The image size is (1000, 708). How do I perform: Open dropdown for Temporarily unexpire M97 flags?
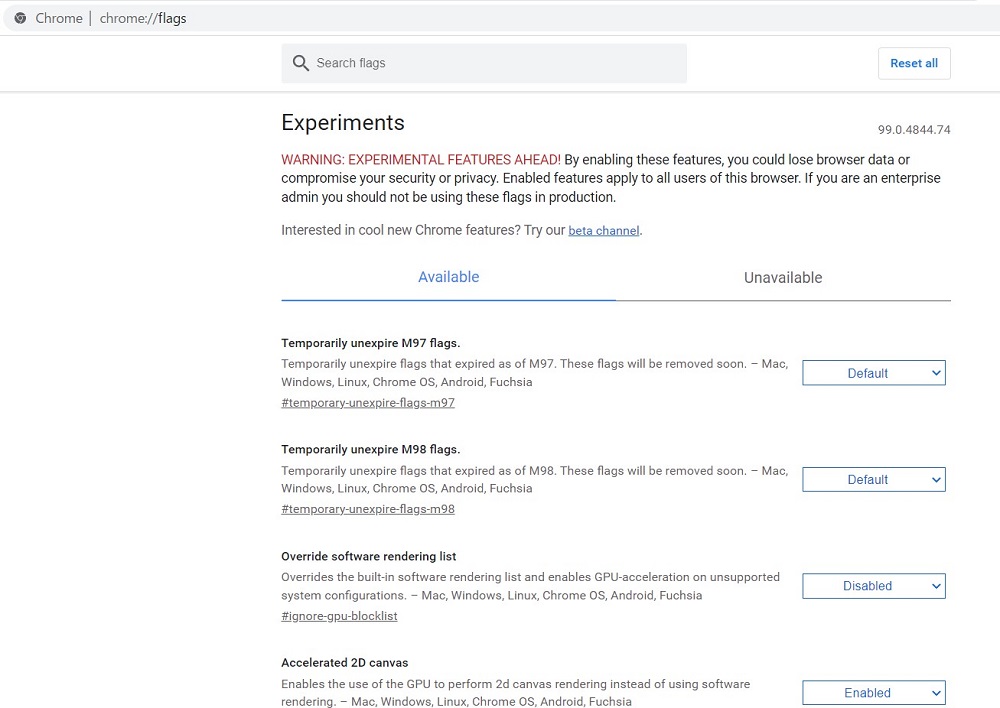(x=874, y=373)
